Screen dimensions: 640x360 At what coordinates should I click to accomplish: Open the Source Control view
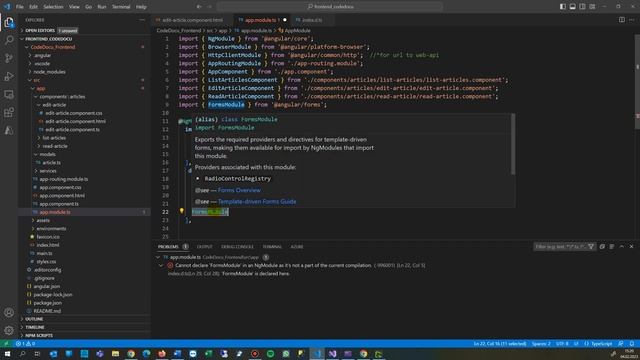point(9,58)
